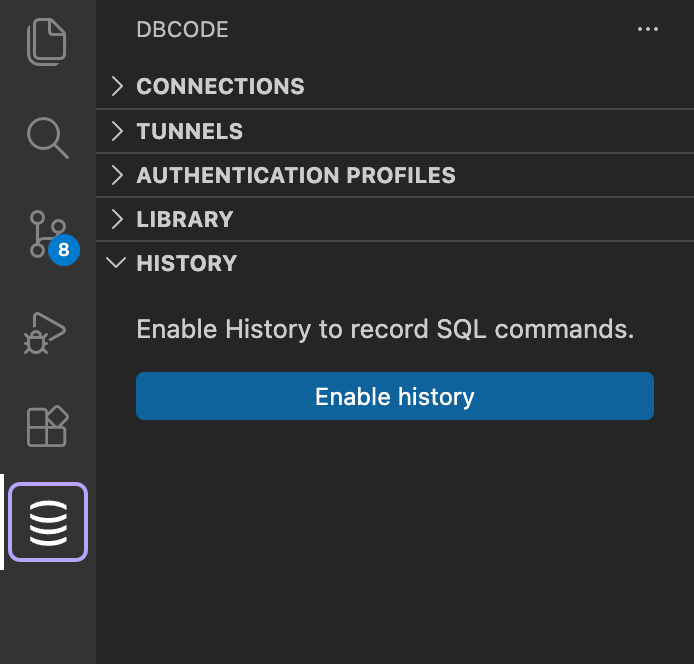Open the Extensions view
Viewport: 694px width, 664px height.
coord(48,426)
